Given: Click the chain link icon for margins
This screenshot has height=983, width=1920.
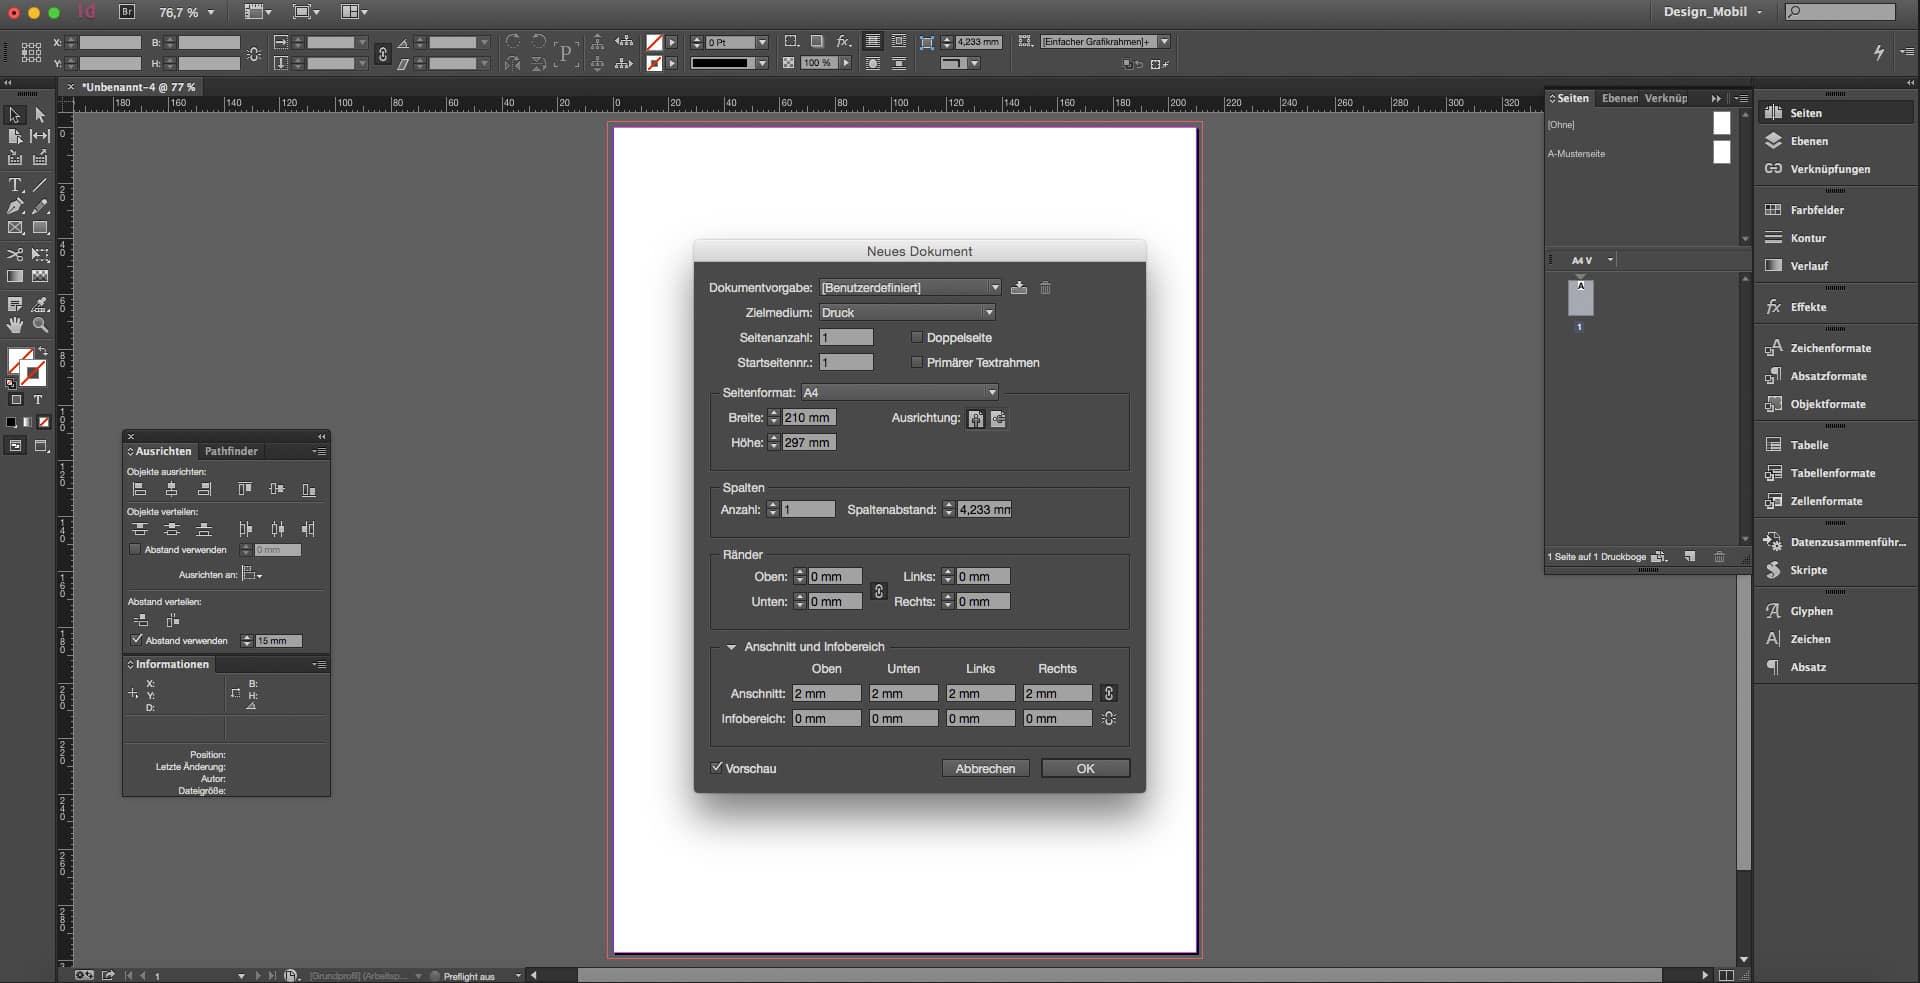Looking at the screenshot, I should point(878,590).
